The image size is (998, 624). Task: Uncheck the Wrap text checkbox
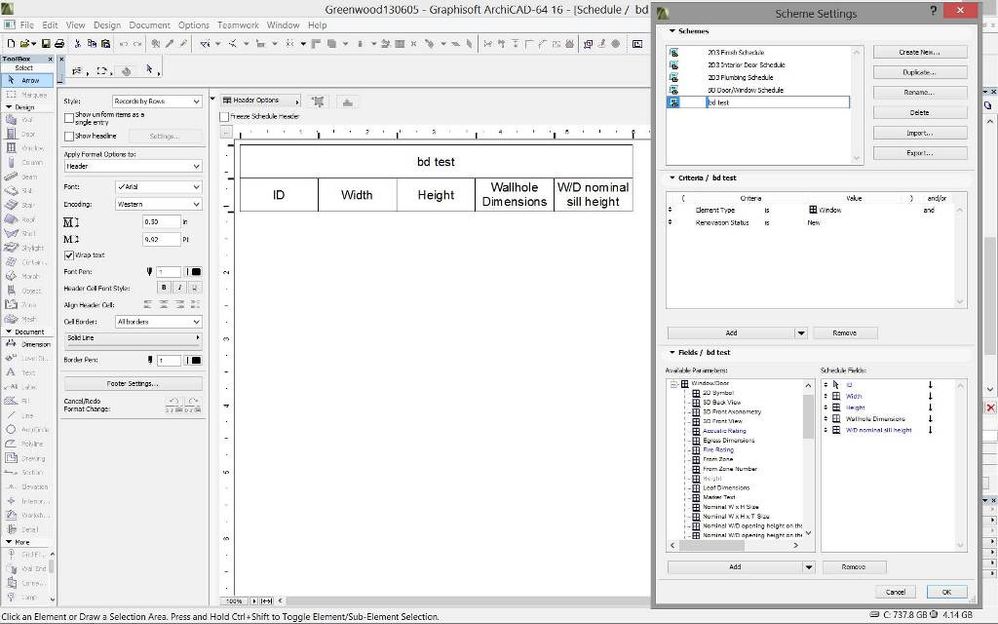point(69,255)
